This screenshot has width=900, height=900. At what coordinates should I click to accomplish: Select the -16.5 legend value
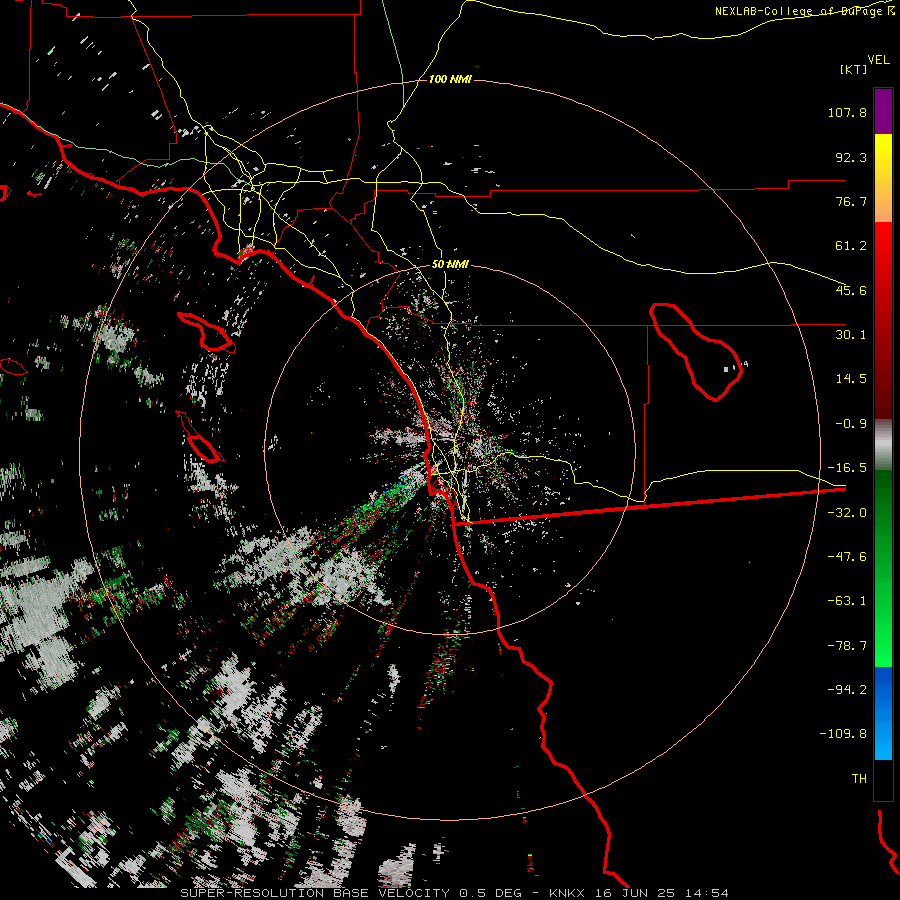(847, 468)
